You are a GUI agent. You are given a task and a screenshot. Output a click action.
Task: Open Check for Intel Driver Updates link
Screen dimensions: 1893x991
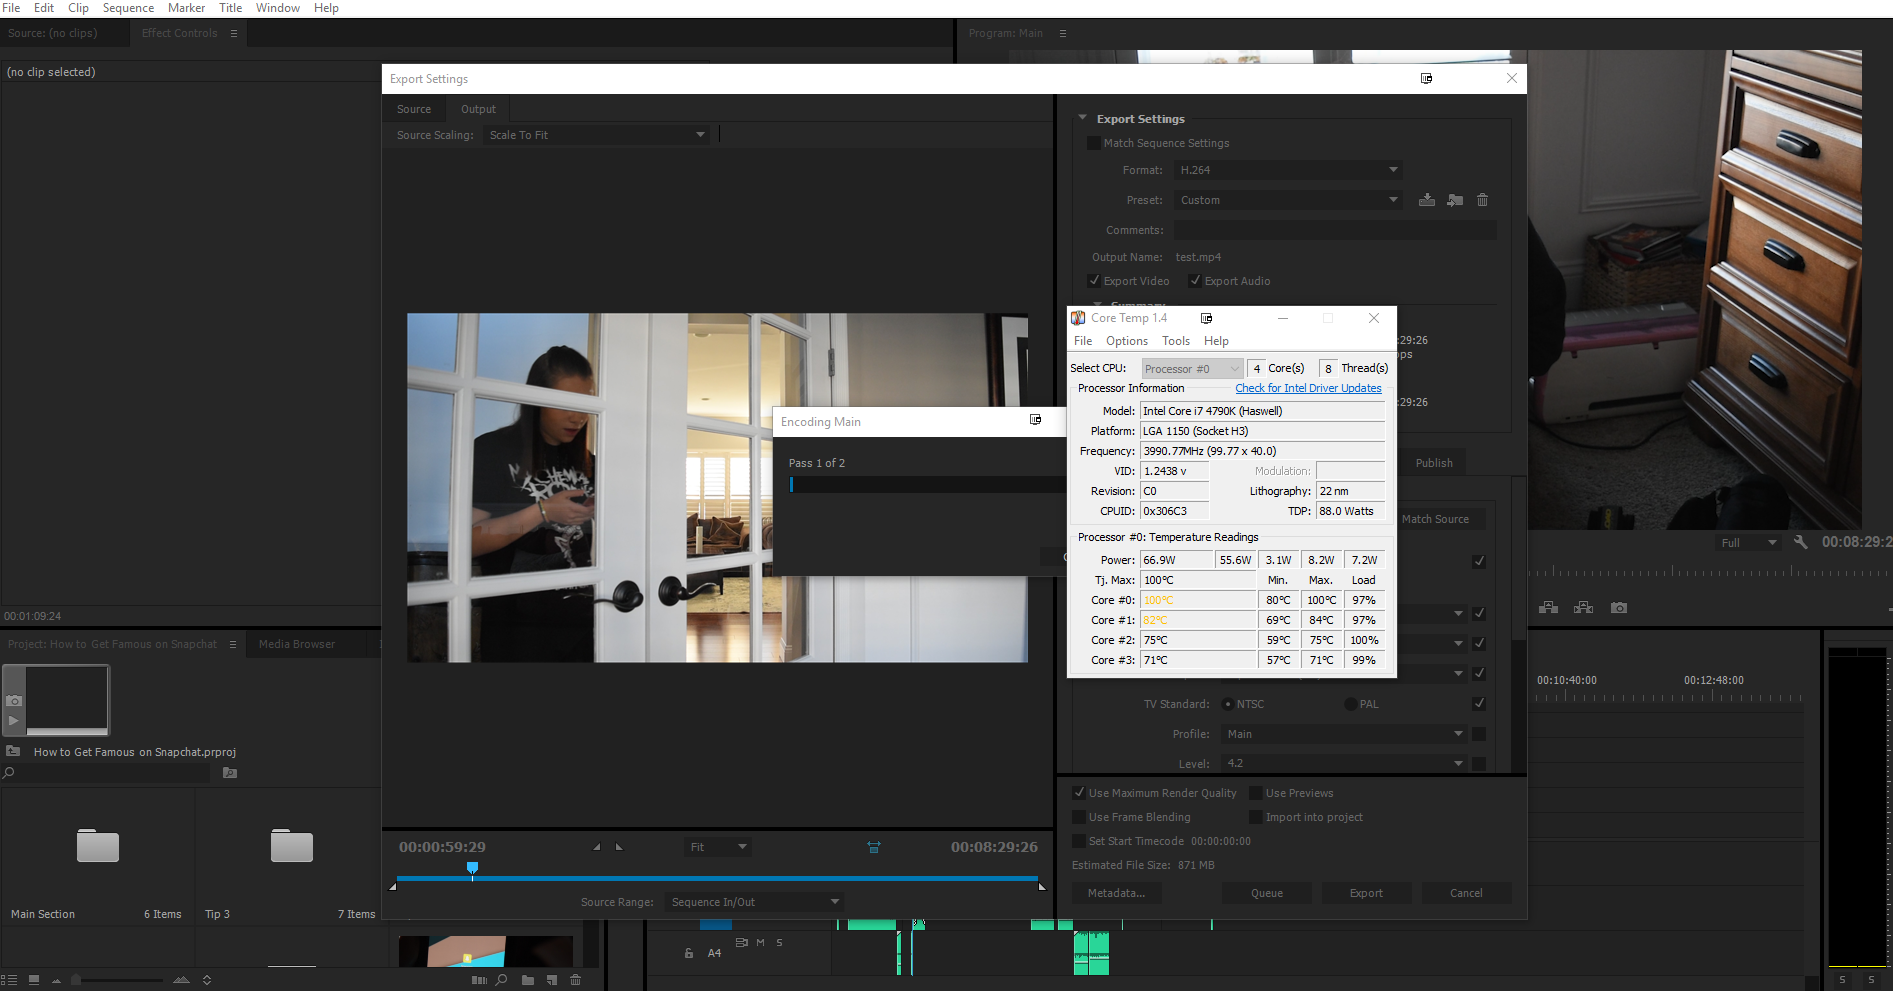pos(1308,388)
